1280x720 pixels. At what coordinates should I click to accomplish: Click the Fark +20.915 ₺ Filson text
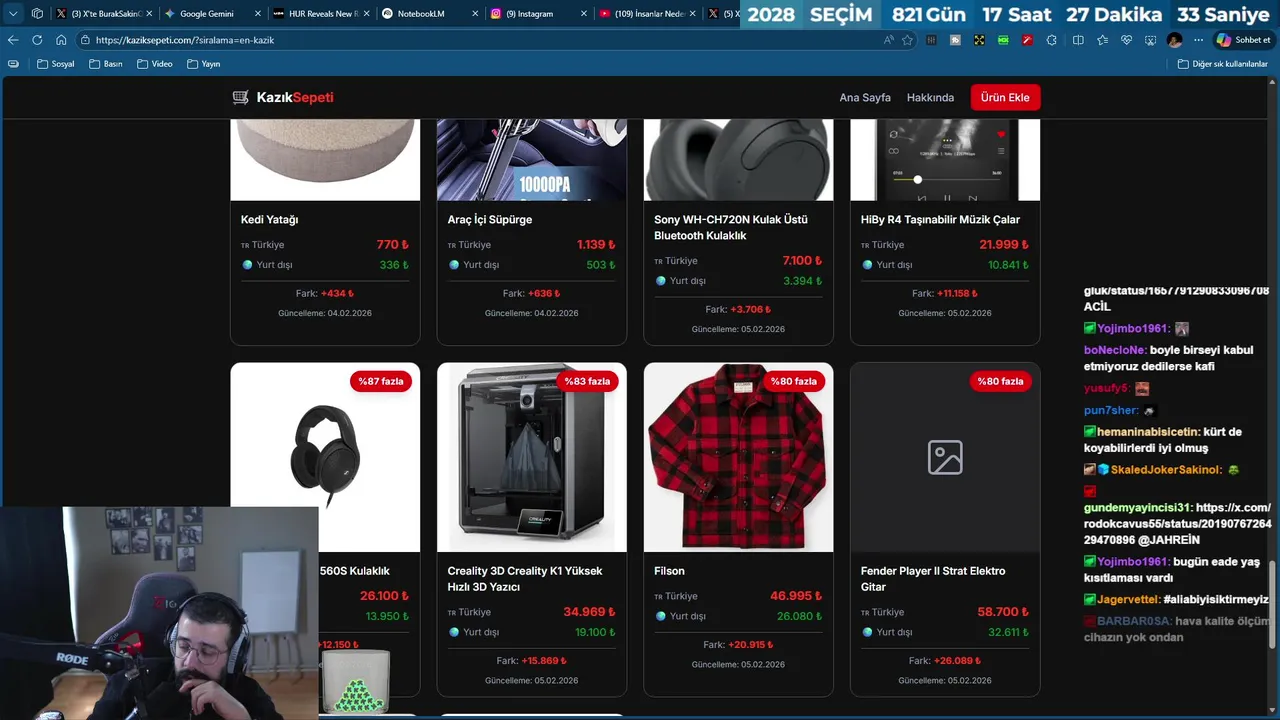pos(738,645)
